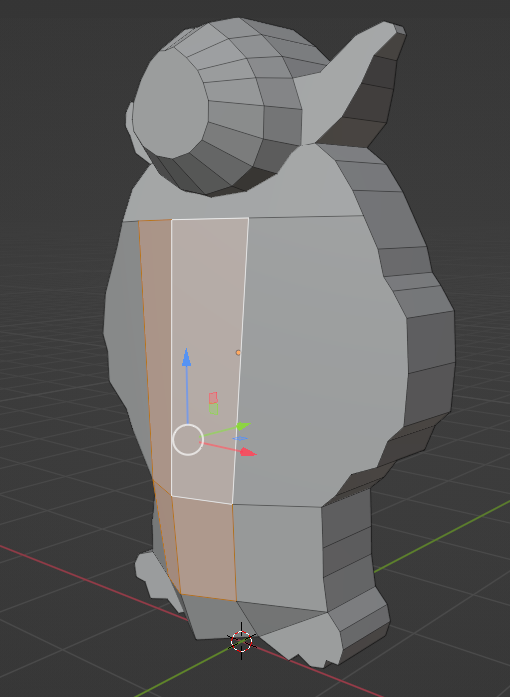510x697 pixels.
Task: Select the flat round front face of the snout
Action: (170, 104)
